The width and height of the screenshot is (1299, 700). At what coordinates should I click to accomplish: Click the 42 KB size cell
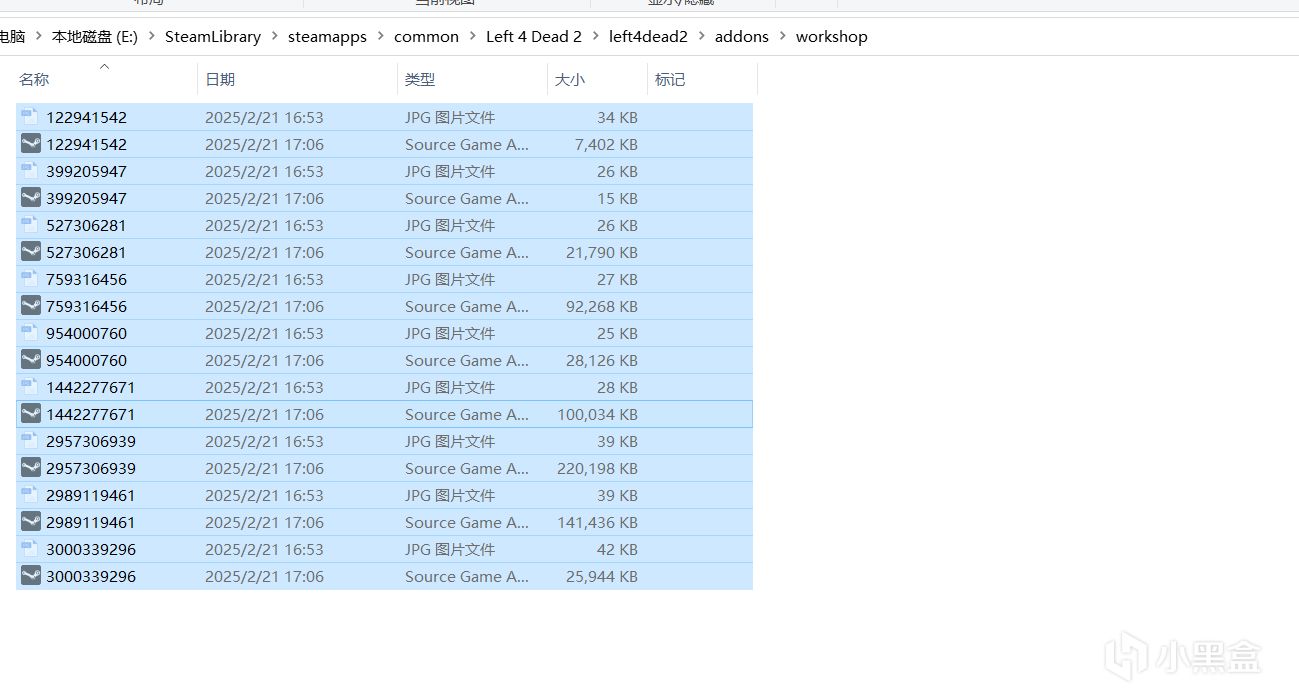click(x=617, y=549)
